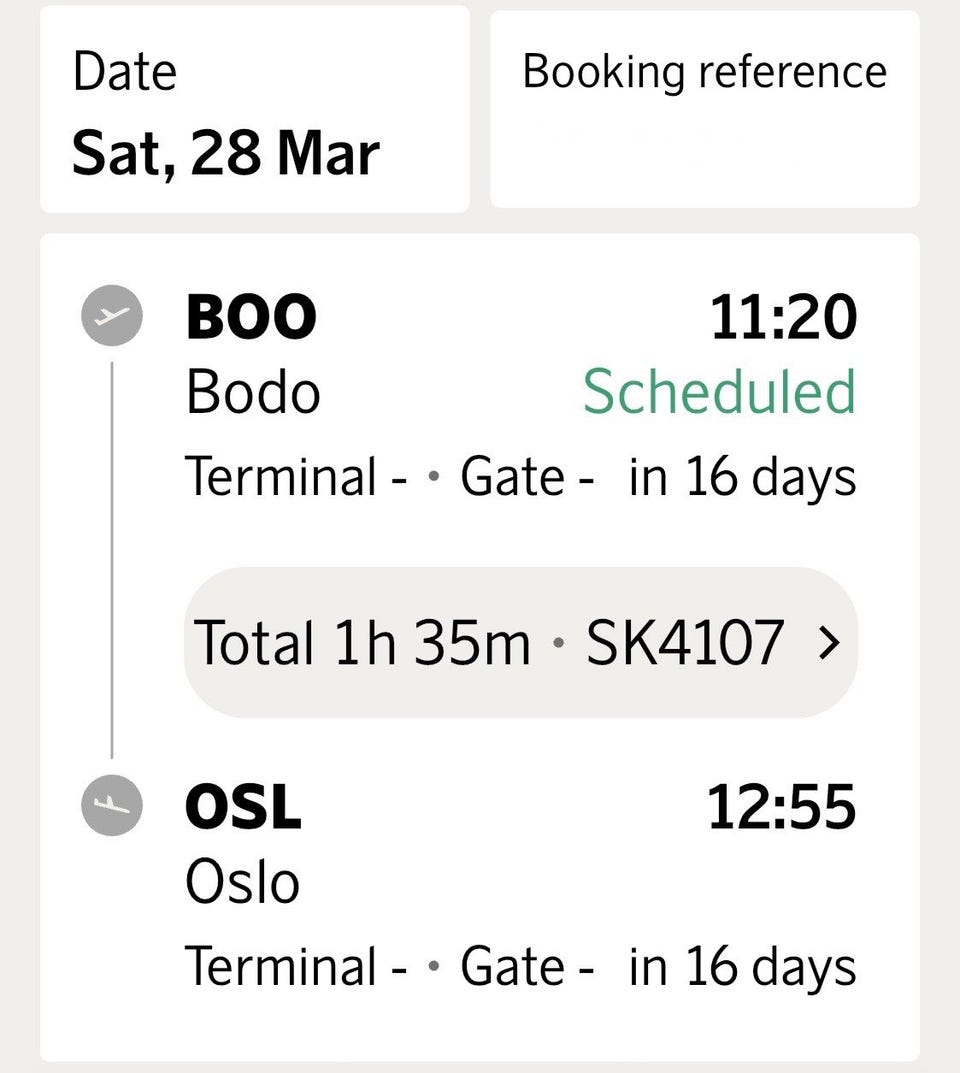Tap the SK4107 flight number
Screen dimensions: 960x1073
[684, 643]
